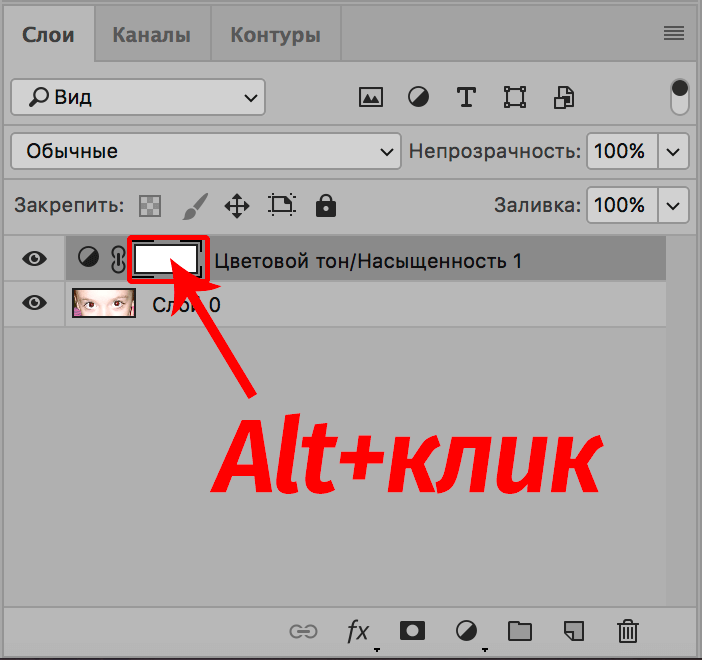Open the Вид filter type dropdown

(x=137, y=97)
